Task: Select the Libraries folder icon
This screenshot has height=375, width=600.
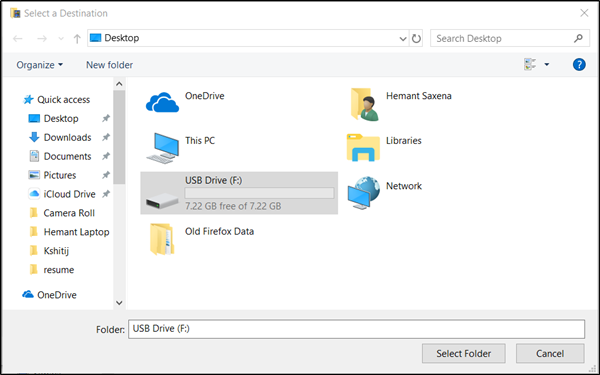Action: [363, 147]
